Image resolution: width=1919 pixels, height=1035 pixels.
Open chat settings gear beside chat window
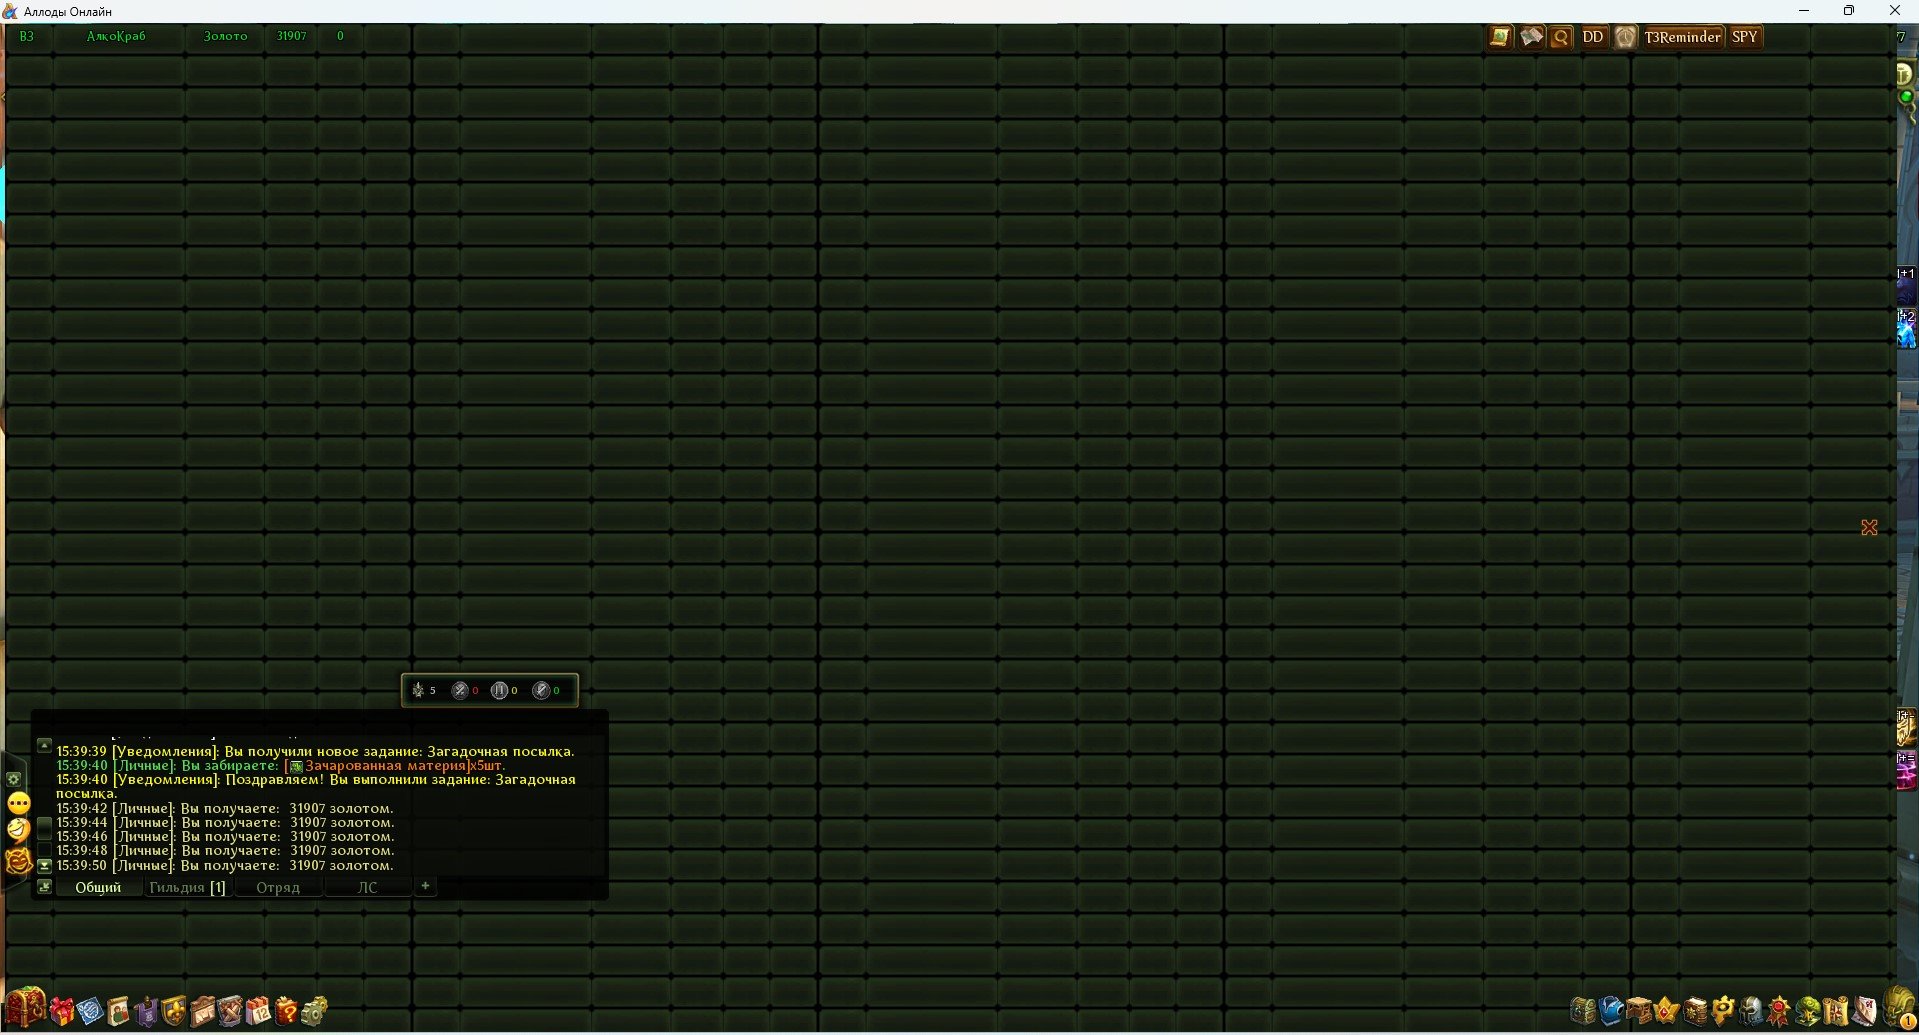tap(14, 779)
